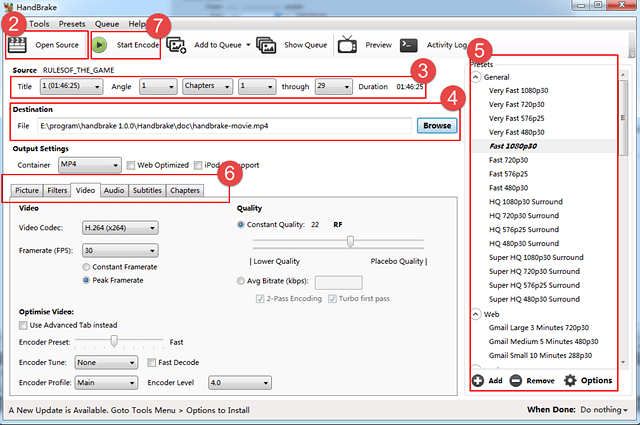Click the Add preset plus icon
This screenshot has width=640, height=425.
tap(478, 380)
